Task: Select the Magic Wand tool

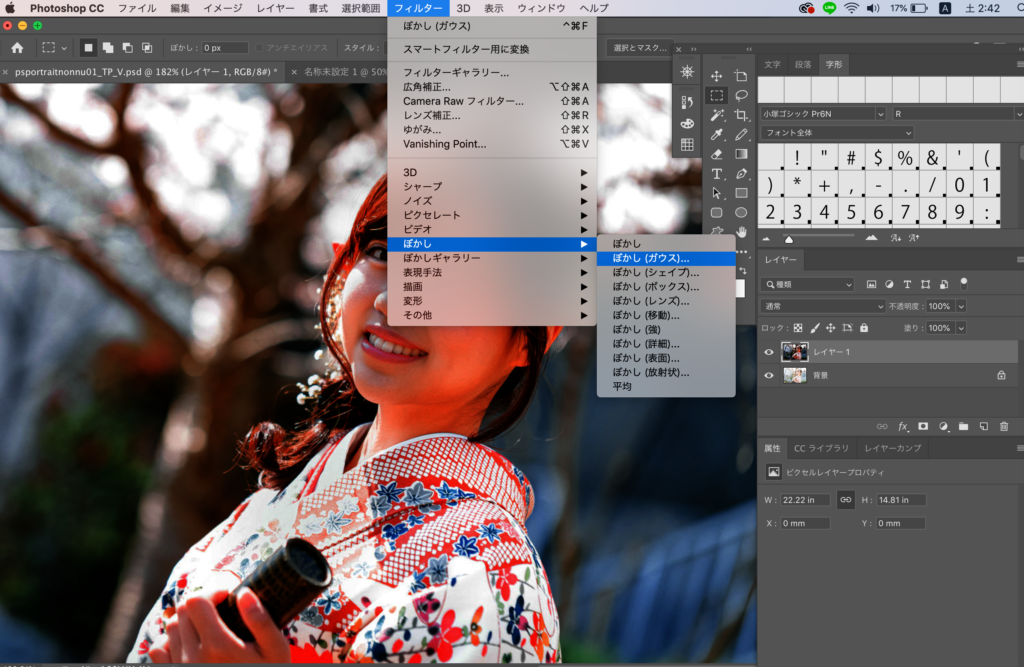Action: tap(717, 115)
